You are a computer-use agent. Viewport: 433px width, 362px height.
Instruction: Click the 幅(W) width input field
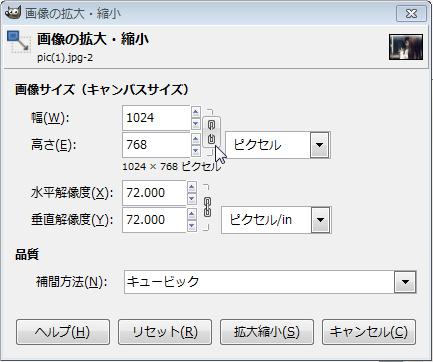pos(156,118)
